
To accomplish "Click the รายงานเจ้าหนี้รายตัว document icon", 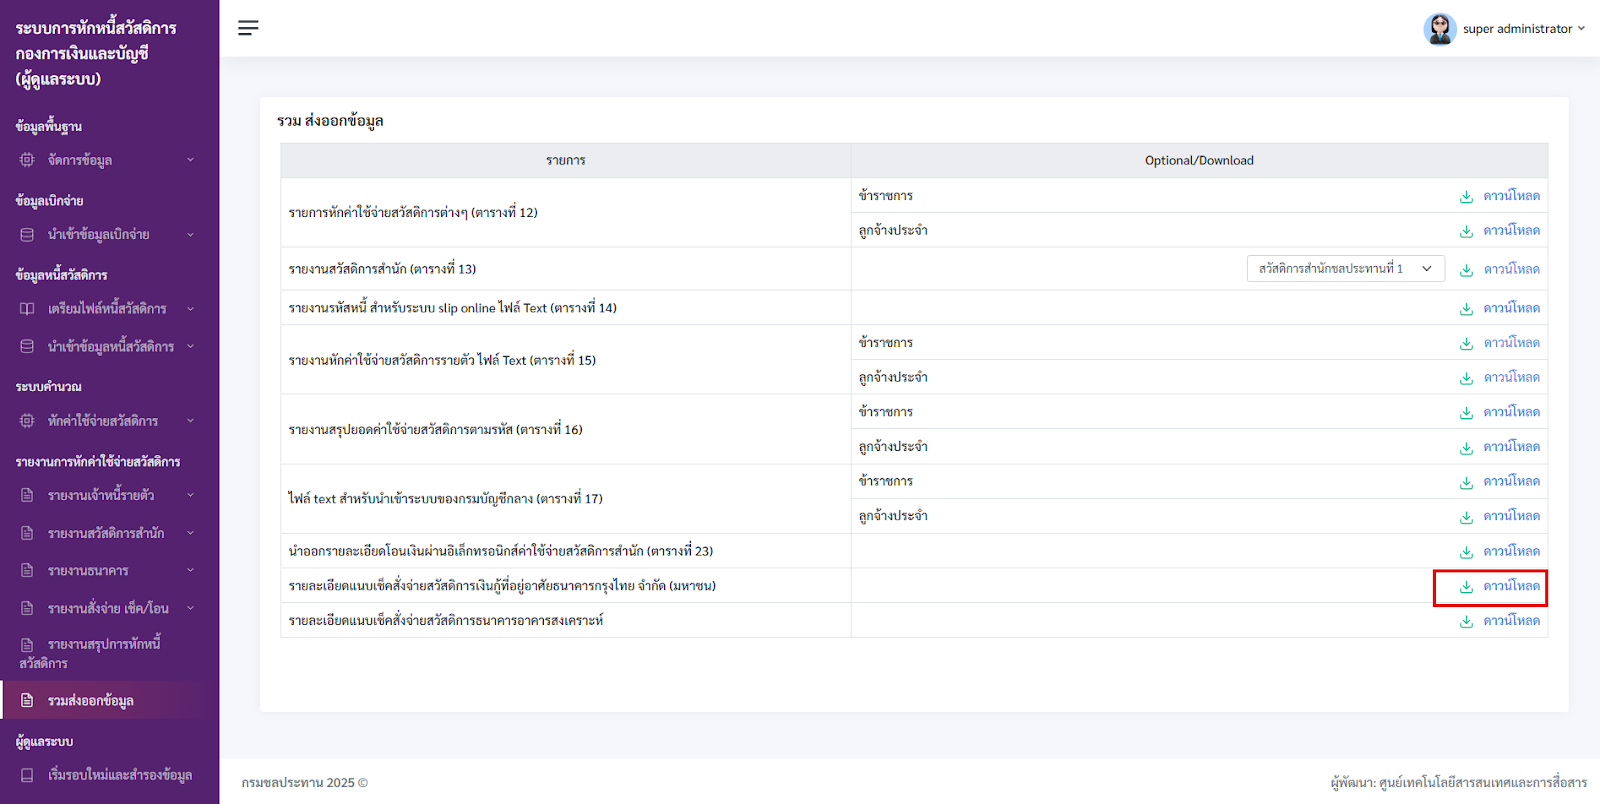I will click(x=27, y=495).
